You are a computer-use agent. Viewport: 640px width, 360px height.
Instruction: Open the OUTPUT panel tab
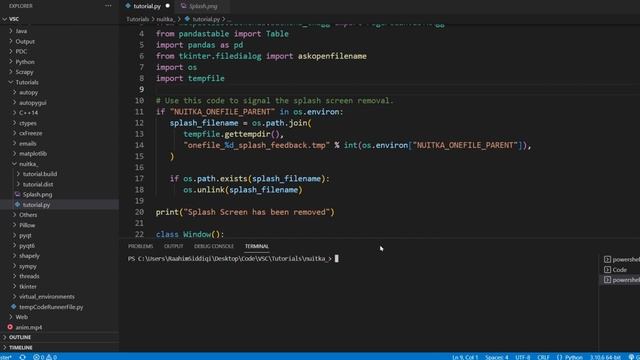pyautogui.click(x=173, y=246)
